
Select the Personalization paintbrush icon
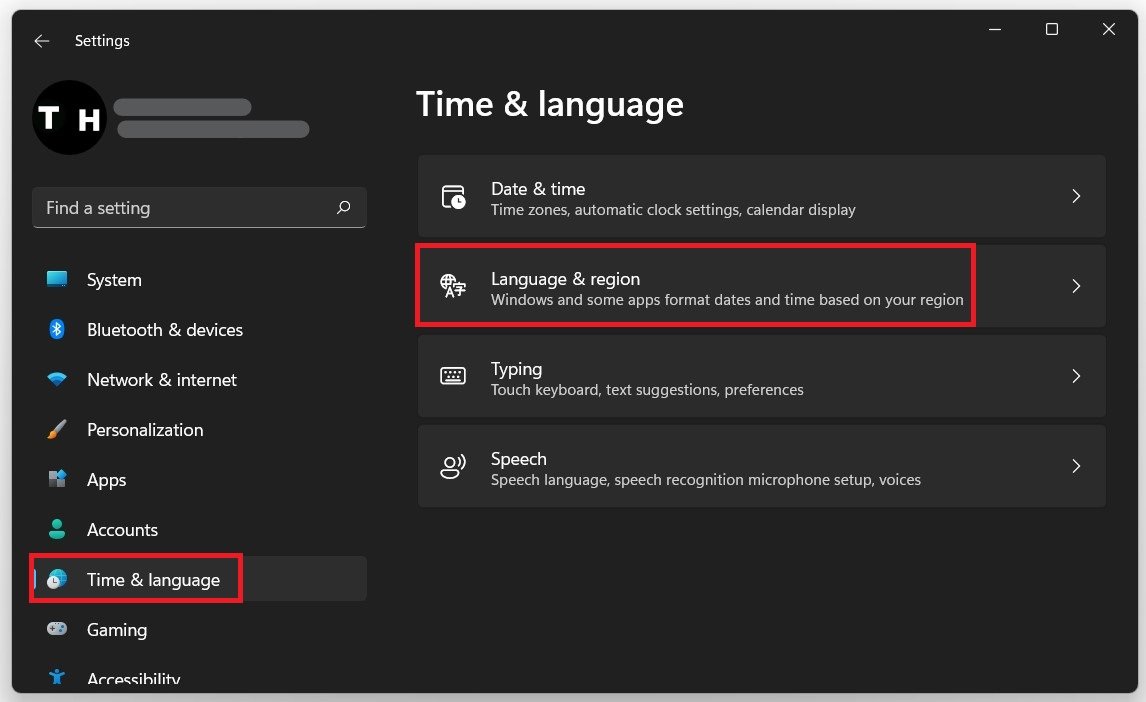click(57, 430)
